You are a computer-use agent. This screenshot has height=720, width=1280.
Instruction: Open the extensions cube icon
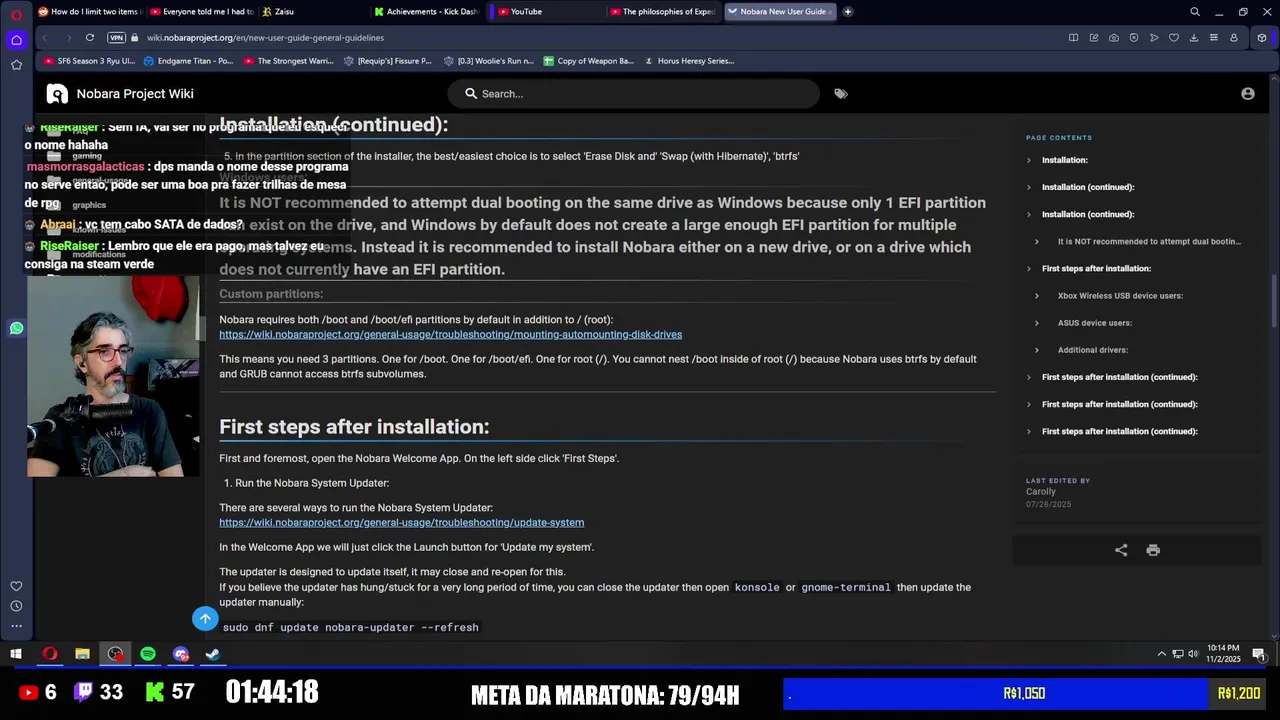coord(1262,38)
